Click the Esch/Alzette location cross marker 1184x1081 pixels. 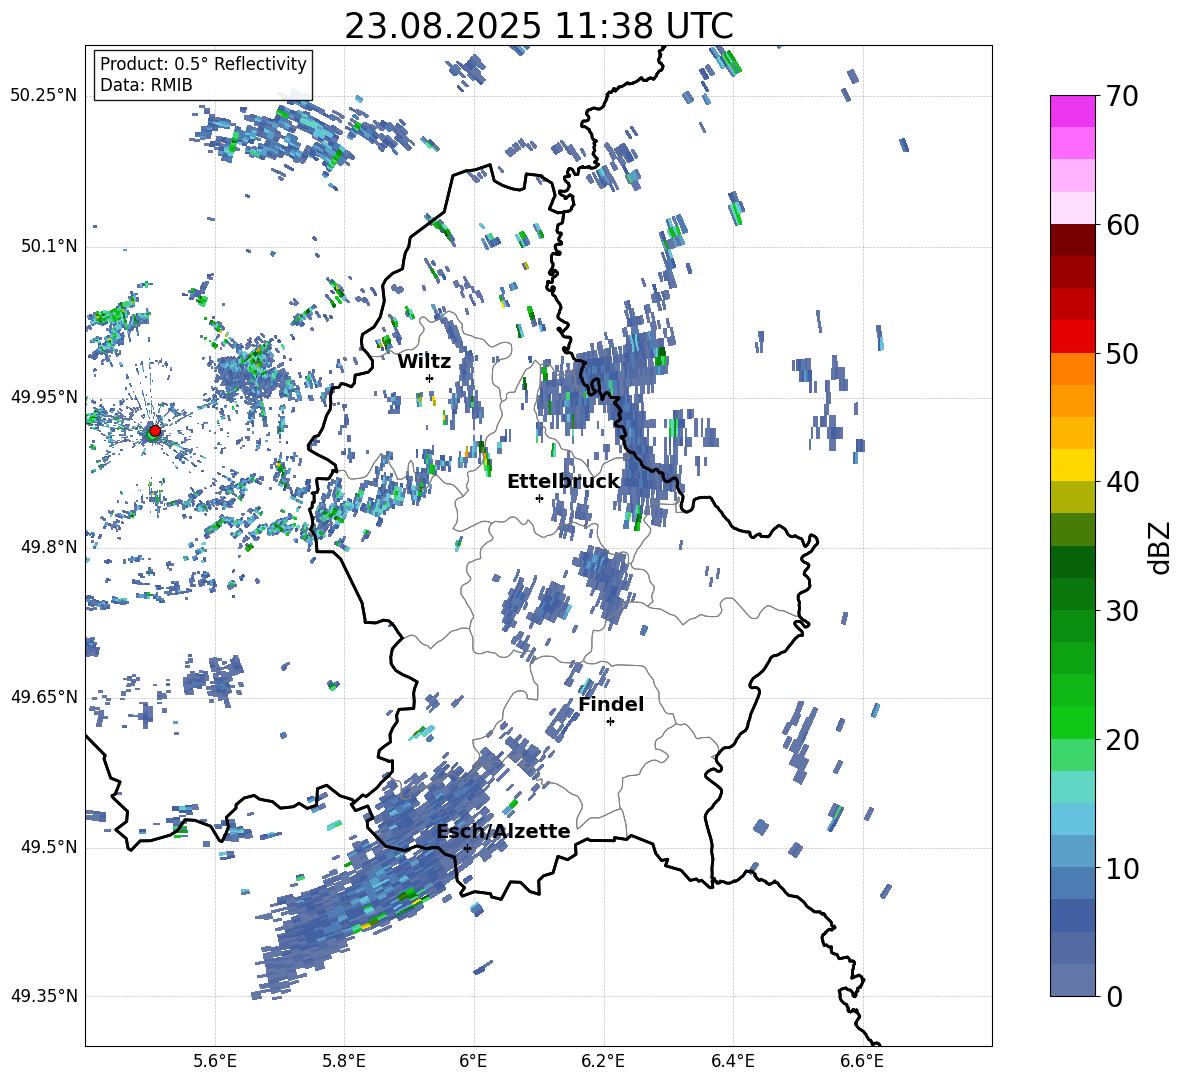467,848
